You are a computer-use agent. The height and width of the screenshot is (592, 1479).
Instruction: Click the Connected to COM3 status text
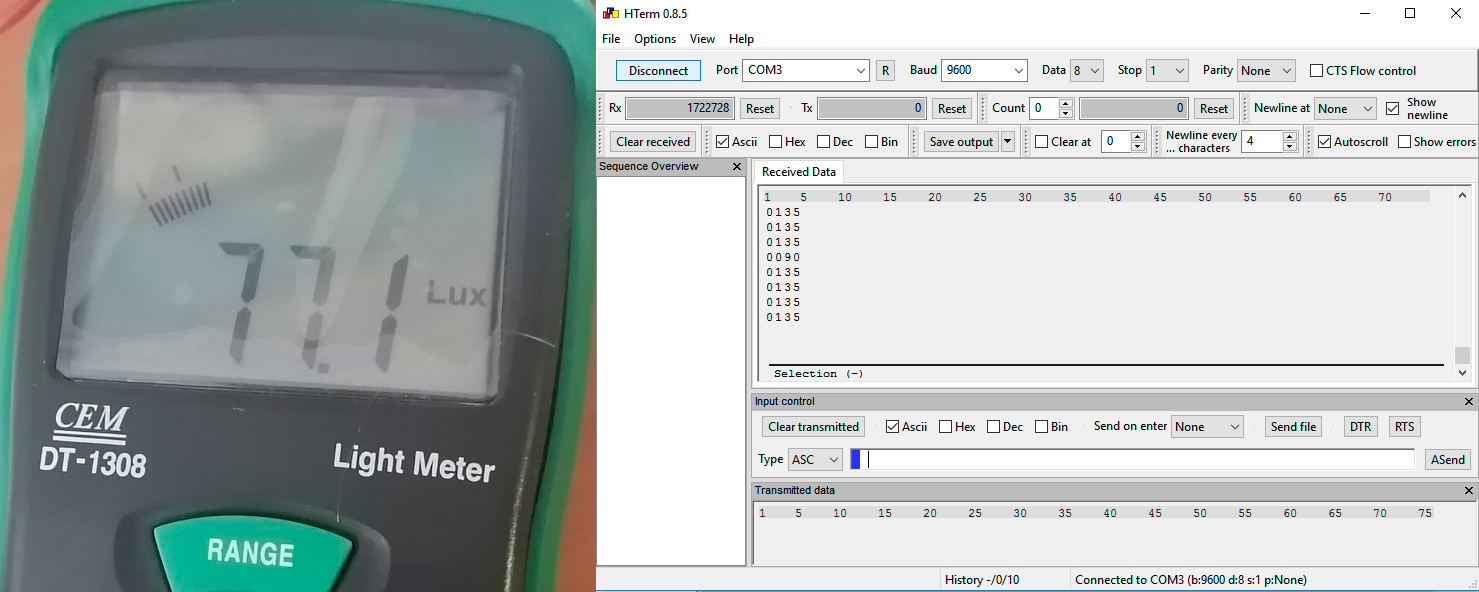click(x=1190, y=580)
